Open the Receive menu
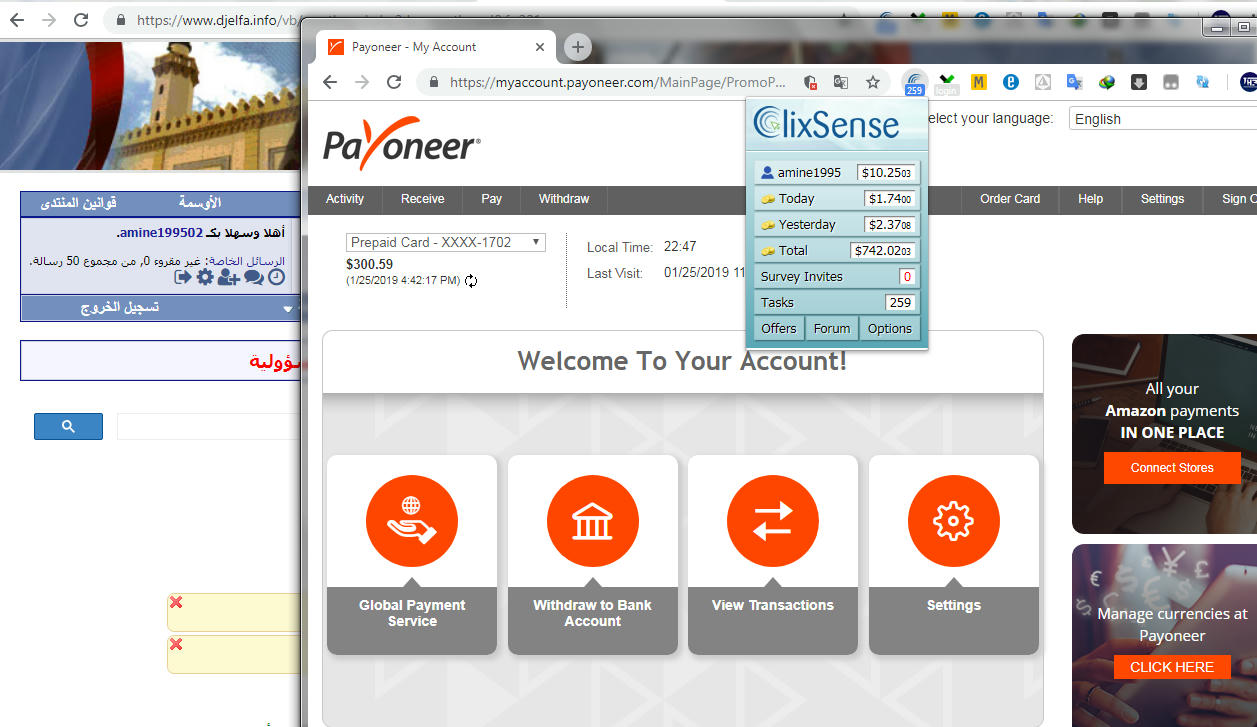The height and width of the screenshot is (727, 1257). pos(422,199)
